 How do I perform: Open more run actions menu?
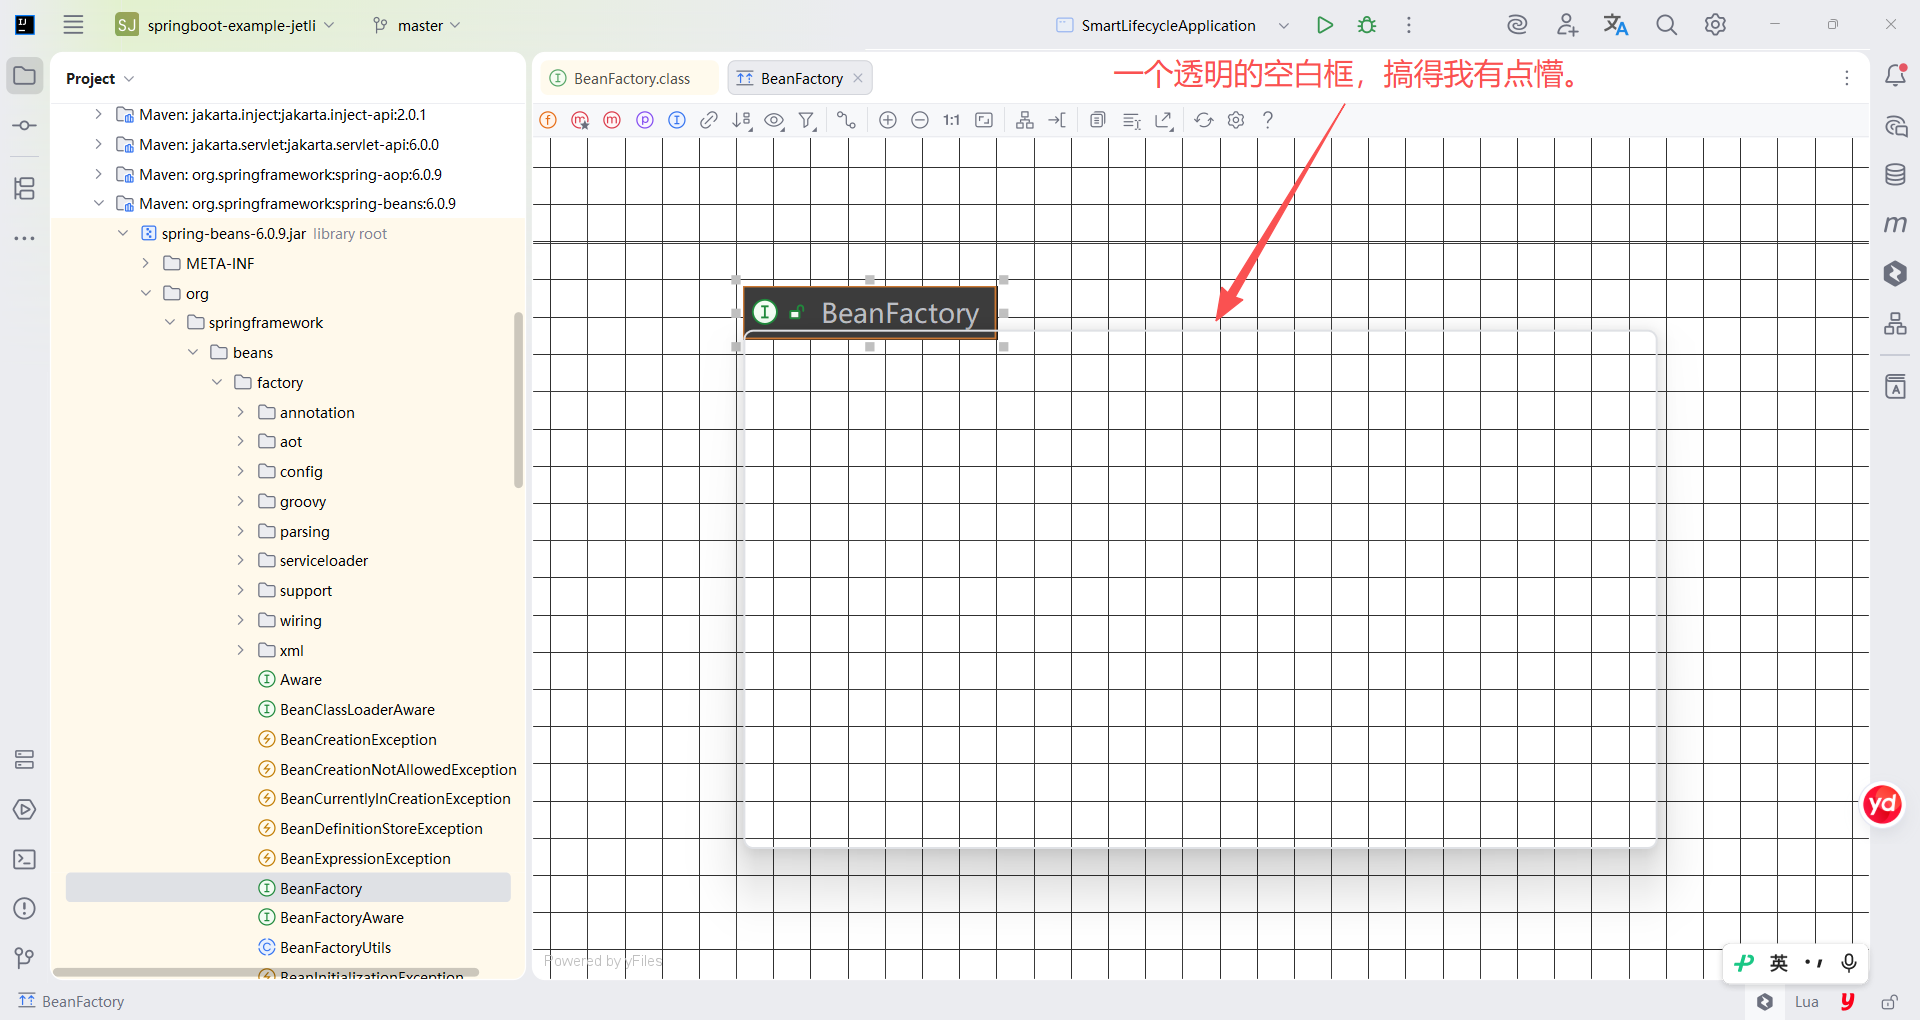point(1409,25)
